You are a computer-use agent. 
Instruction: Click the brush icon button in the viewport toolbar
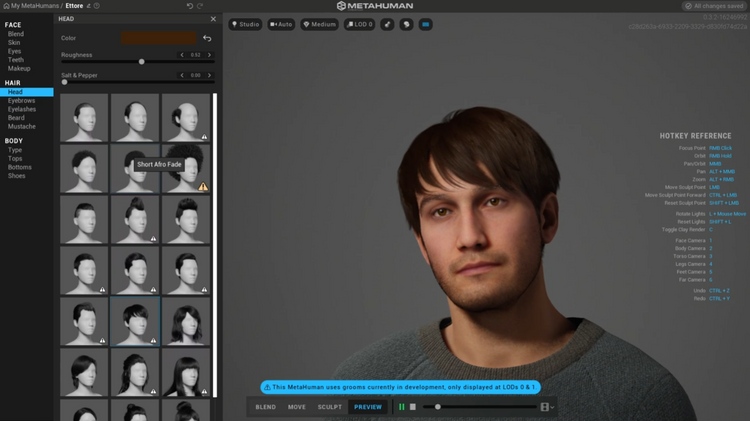tap(387, 24)
